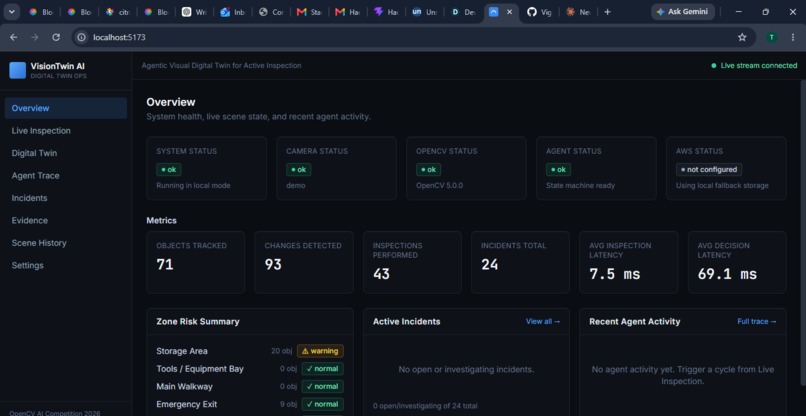Viewport: 806px width, 416px height.
Task: Click the Inspections Performed value 43
Action: click(381, 274)
